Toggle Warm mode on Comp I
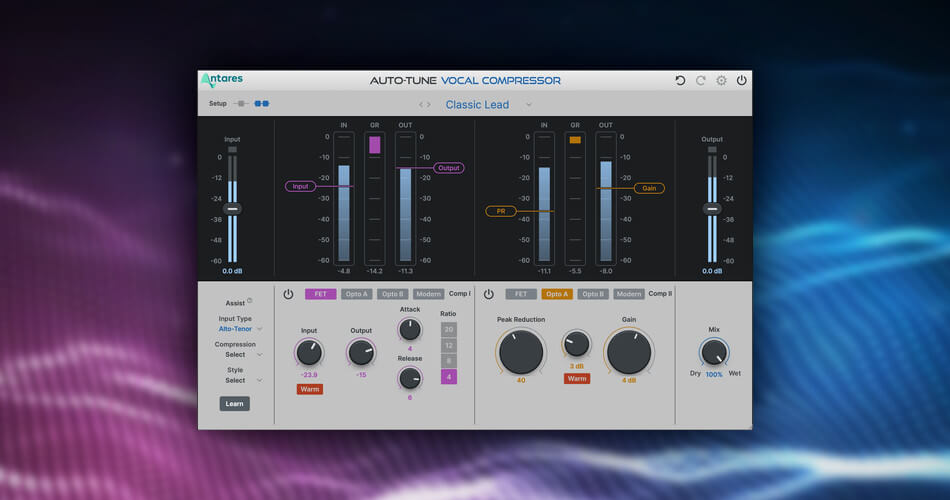The width and height of the screenshot is (950, 500). pyautogui.click(x=310, y=389)
